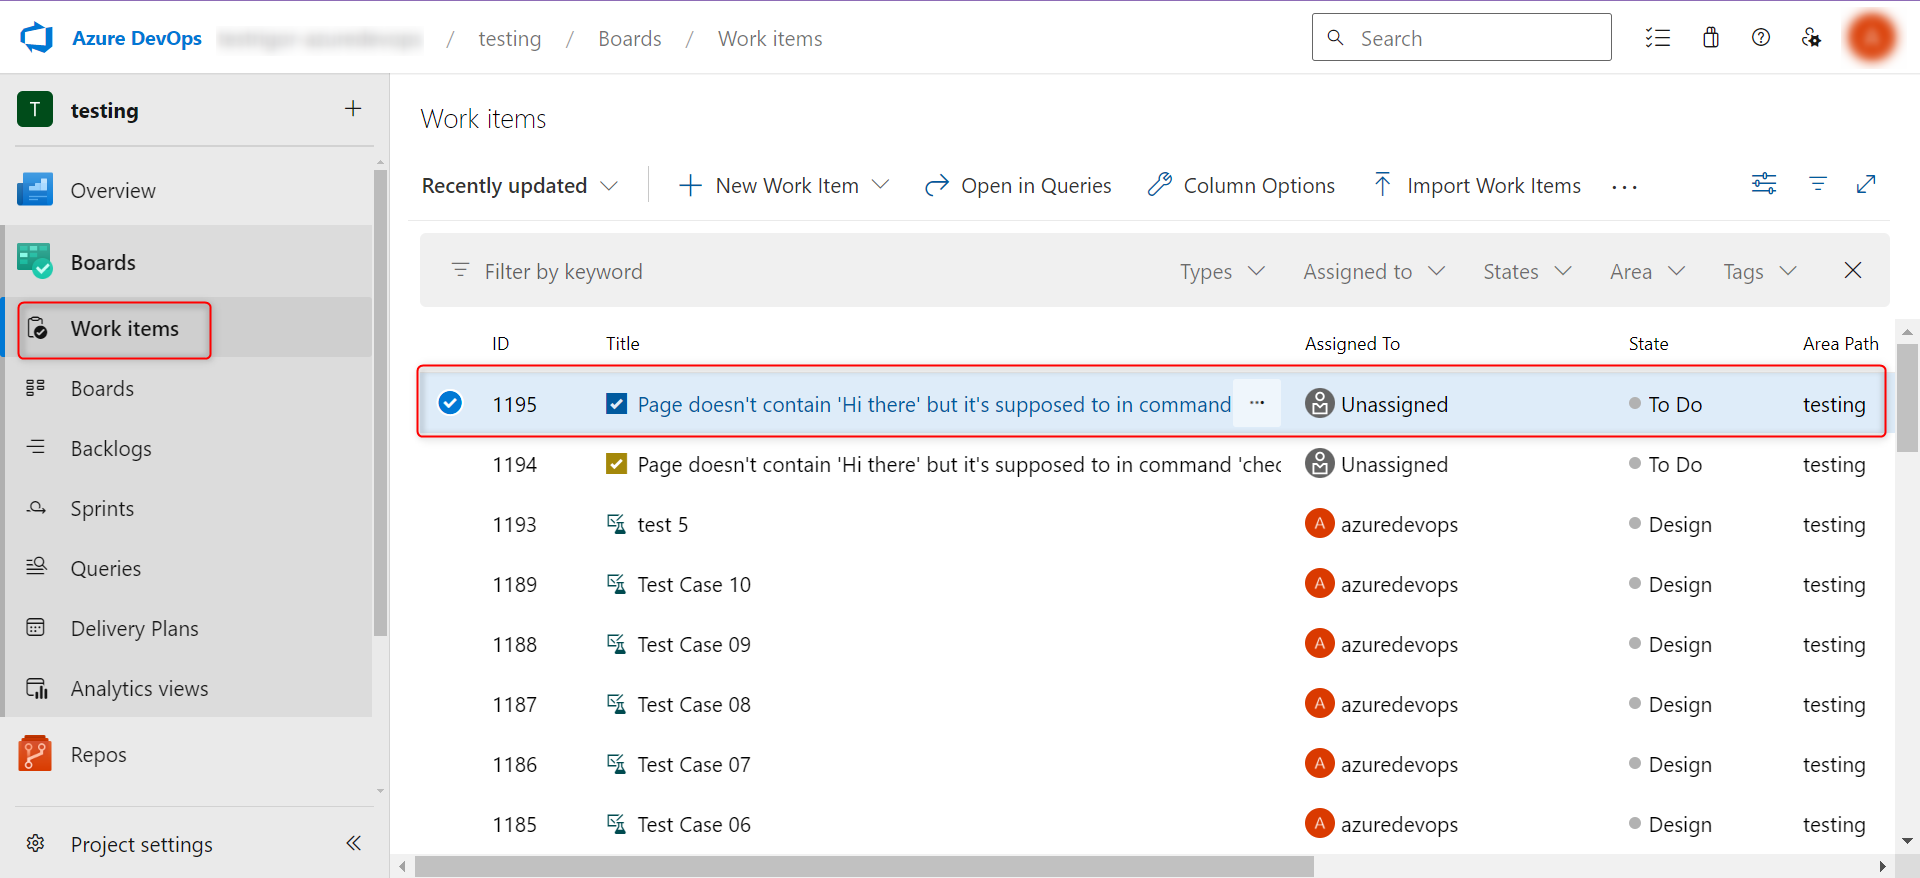Expand the Assigned to filter dropdown
This screenshot has height=878, width=1920.
tap(1374, 272)
